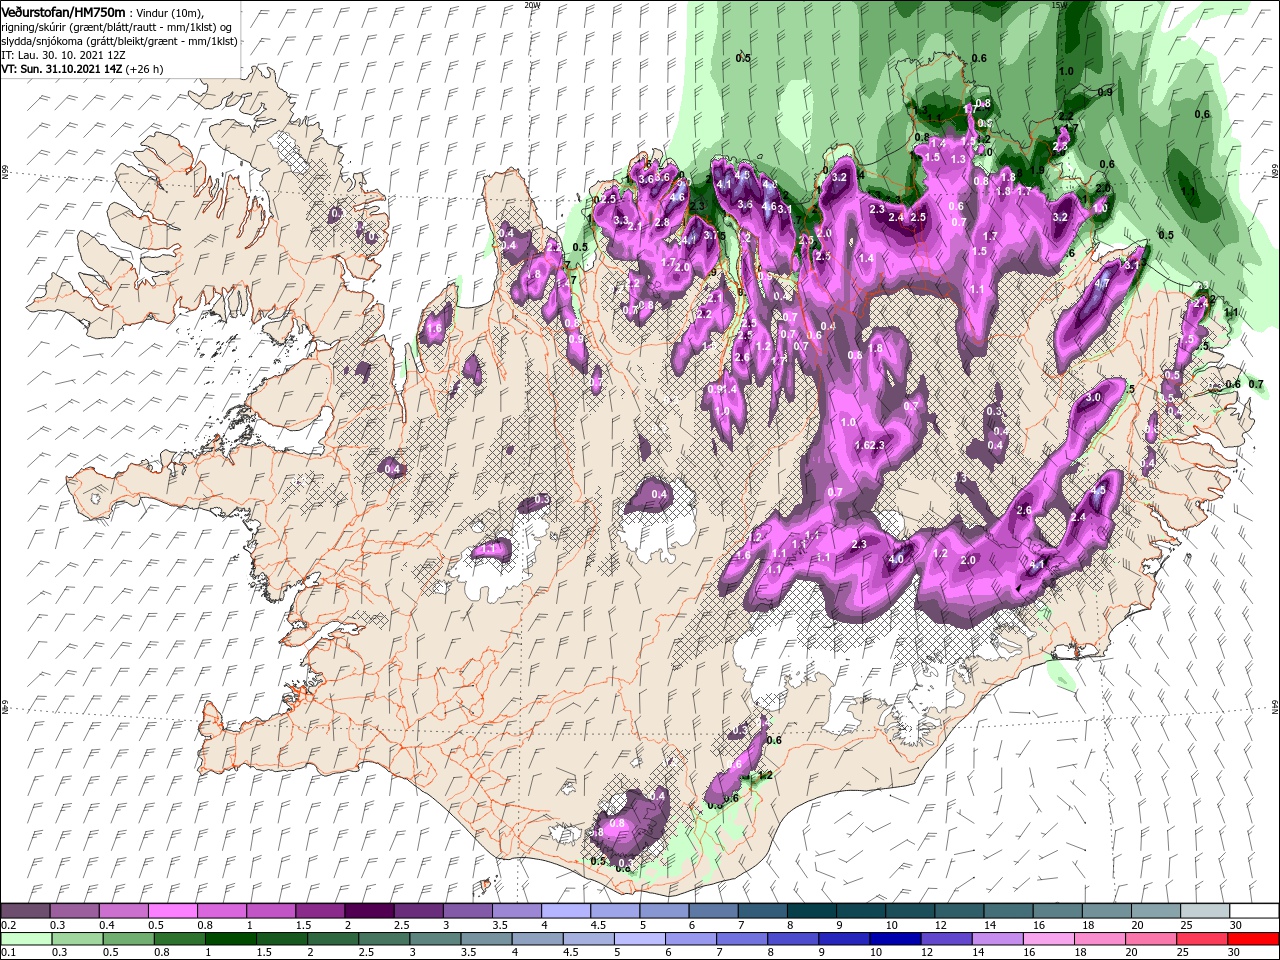The height and width of the screenshot is (960, 1280).
Task: Pick the deep blue 10 swatch in the rain scale
Action: (x=894, y=939)
